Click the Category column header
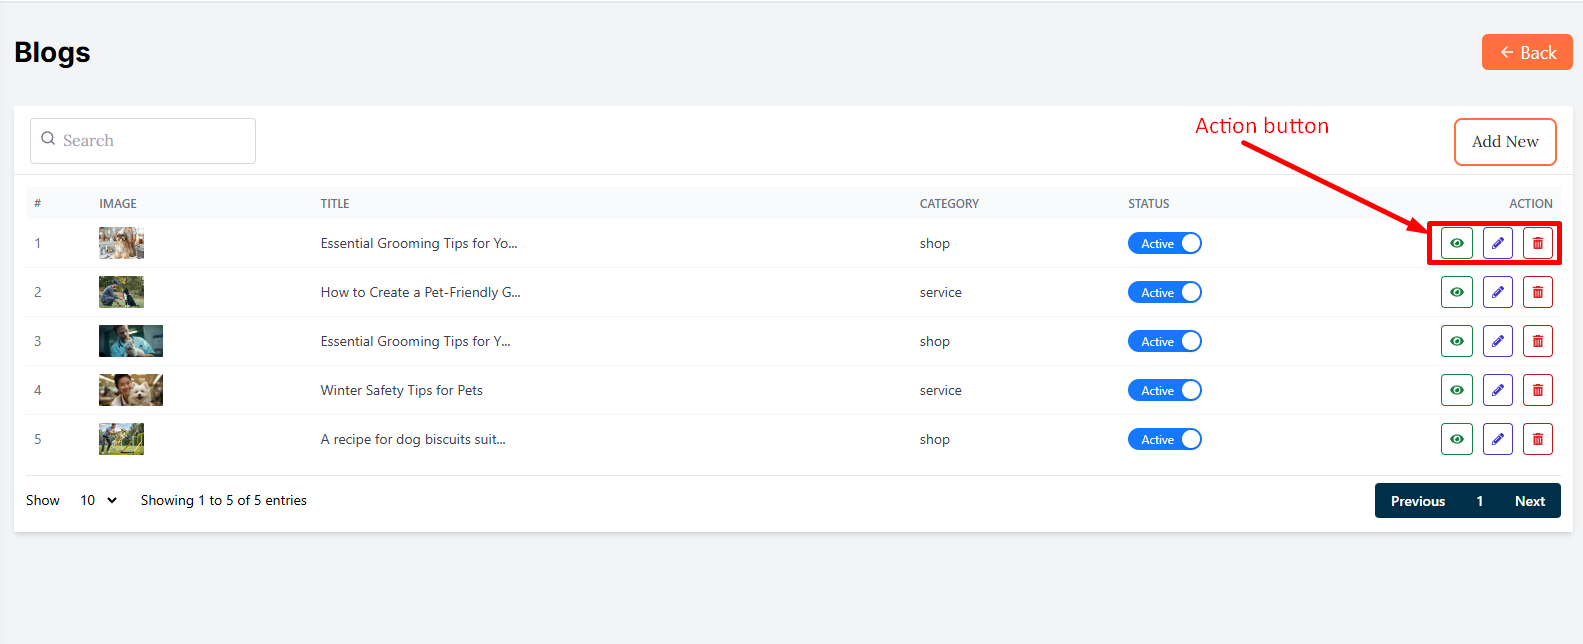 (949, 203)
